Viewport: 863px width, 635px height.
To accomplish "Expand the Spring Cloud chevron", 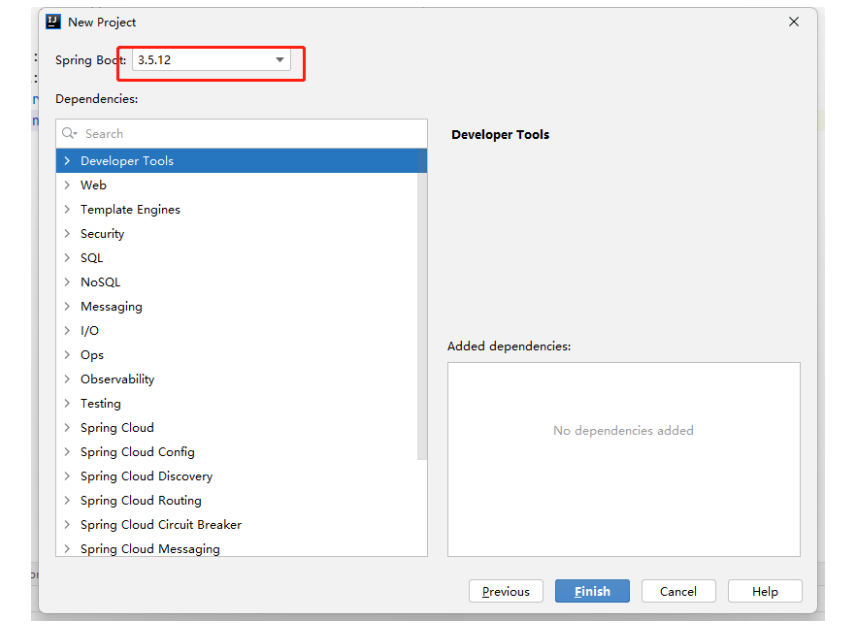I will coord(67,427).
